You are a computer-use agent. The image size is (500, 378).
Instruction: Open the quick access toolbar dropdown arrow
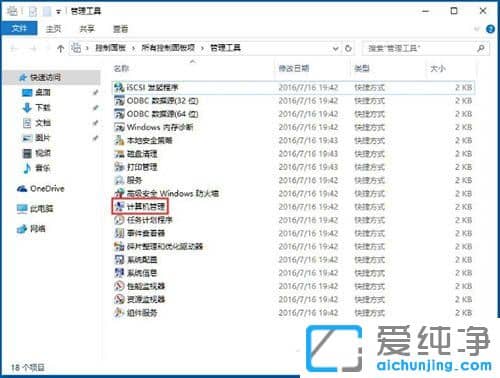pyautogui.click(x=58, y=12)
